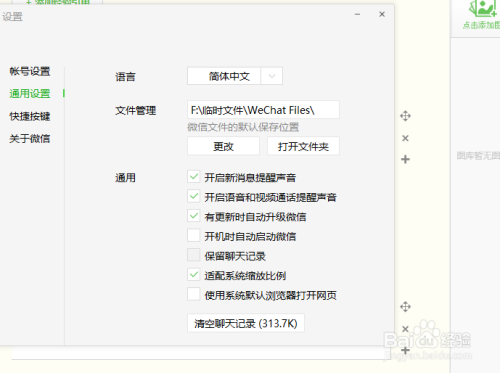The height and width of the screenshot is (373, 500).
Task: Open 关于微信 page
Action: coord(30,139)
